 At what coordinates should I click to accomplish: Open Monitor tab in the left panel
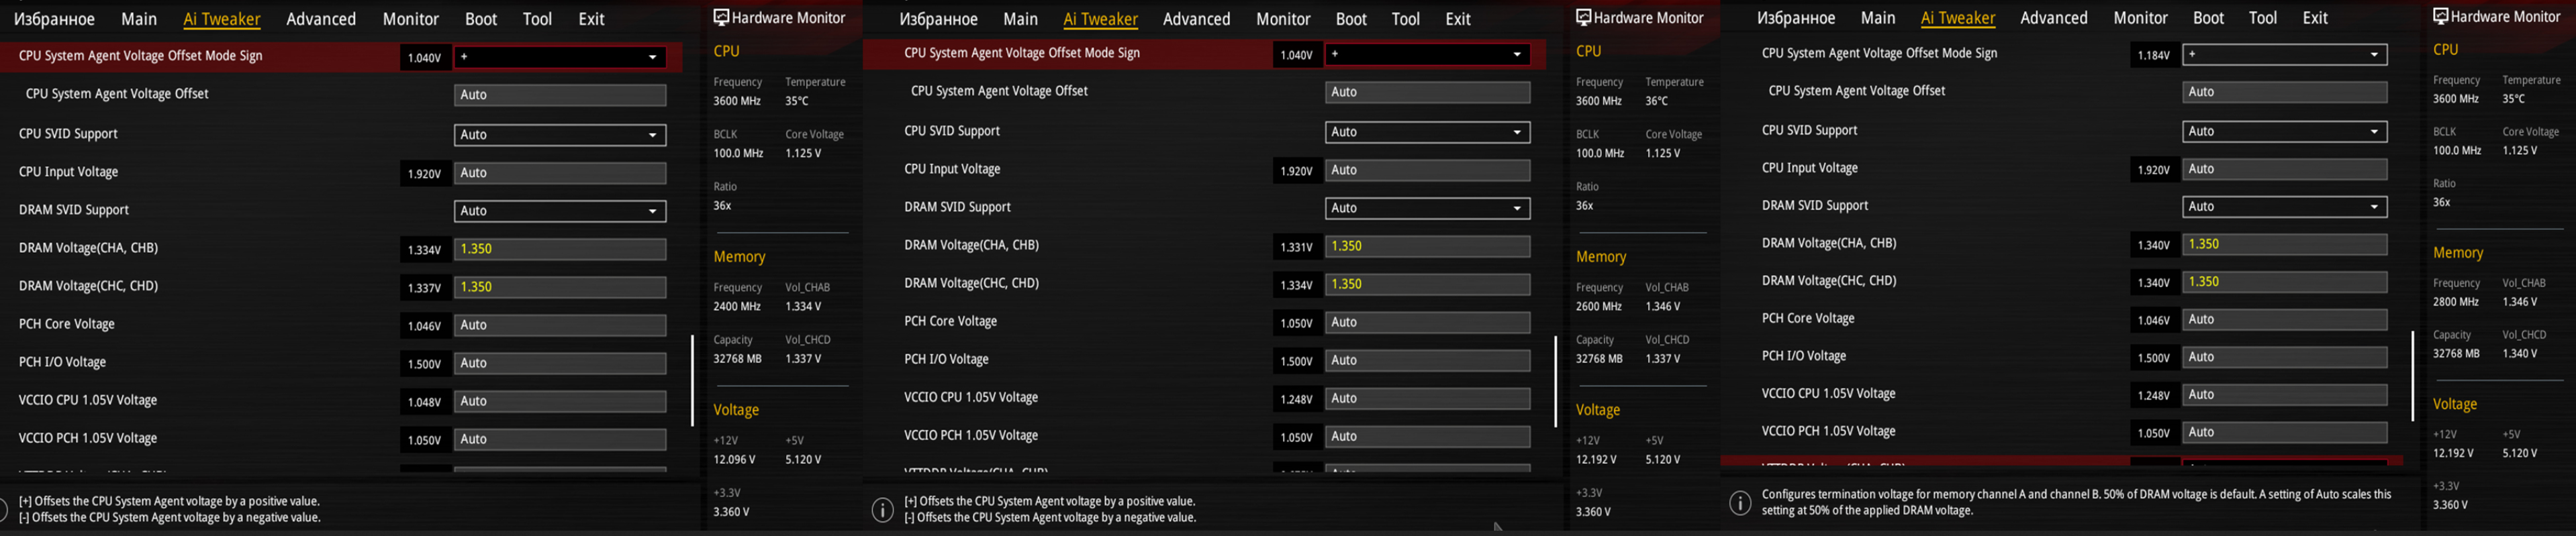[x=411, y=19]
